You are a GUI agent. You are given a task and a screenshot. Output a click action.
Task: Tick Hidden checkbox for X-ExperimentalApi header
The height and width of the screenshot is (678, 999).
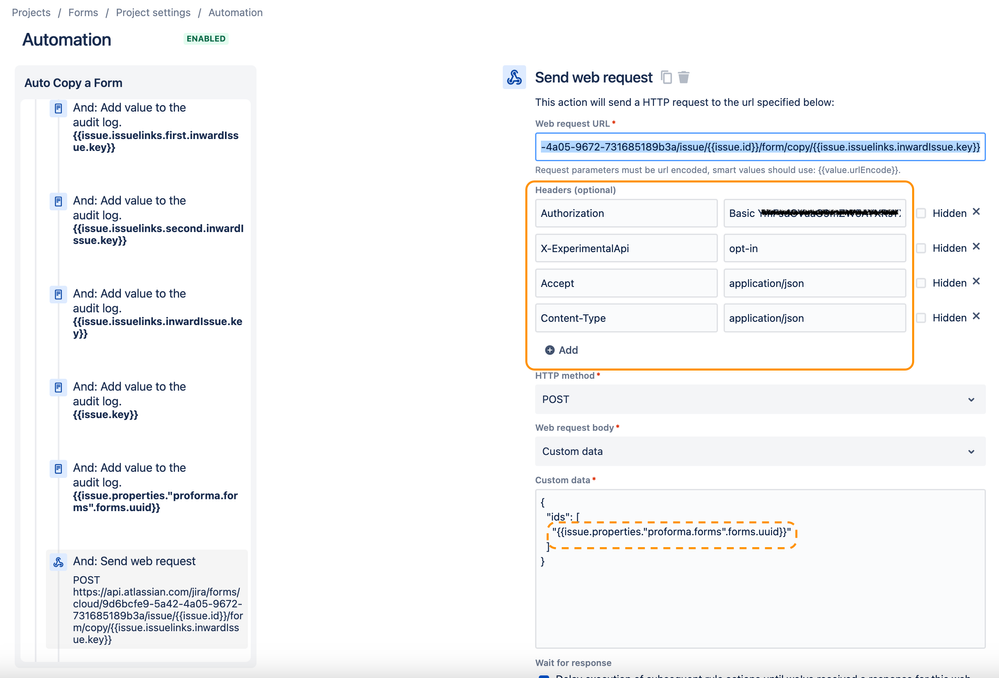tap(921, 248)
